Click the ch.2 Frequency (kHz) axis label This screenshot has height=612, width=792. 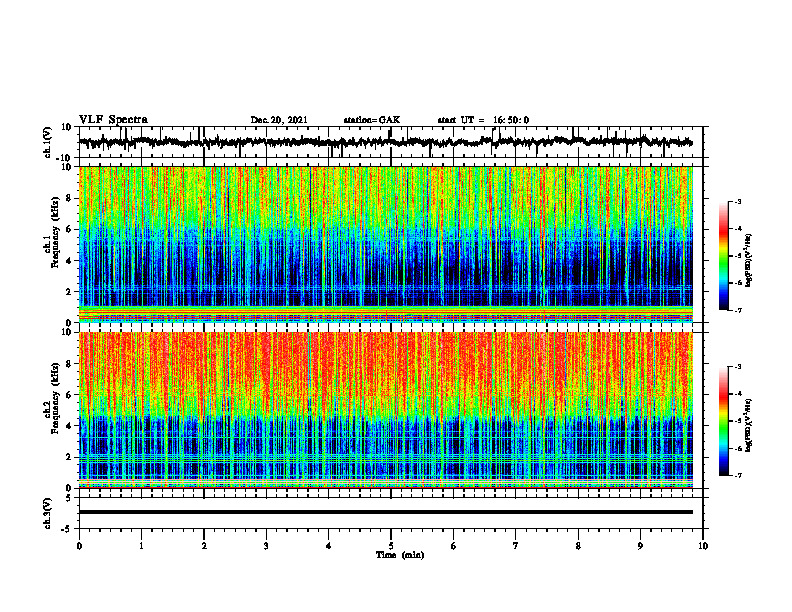53,399
